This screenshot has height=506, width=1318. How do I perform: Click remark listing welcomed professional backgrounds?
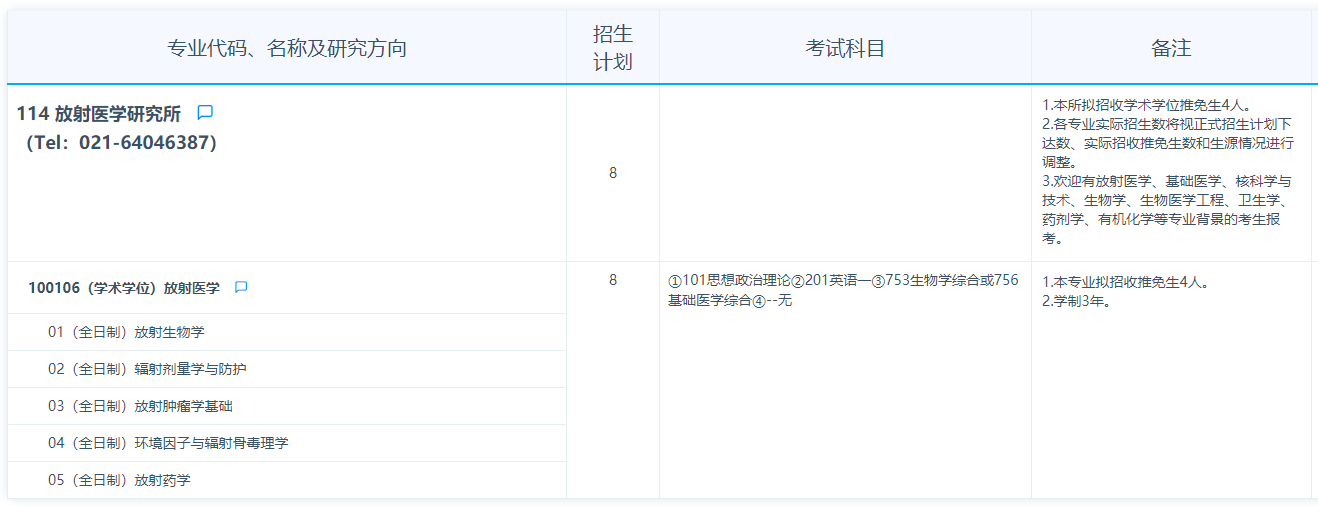(x=1166, y=210)
